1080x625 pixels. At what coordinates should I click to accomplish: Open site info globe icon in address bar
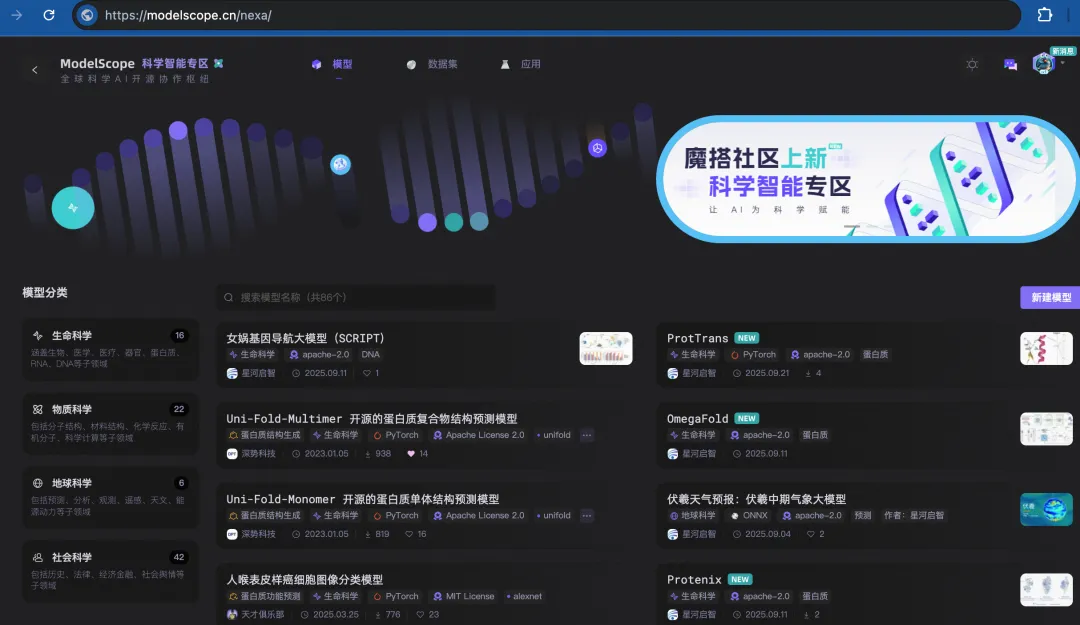pyautogui.click(x=87, y=15)
